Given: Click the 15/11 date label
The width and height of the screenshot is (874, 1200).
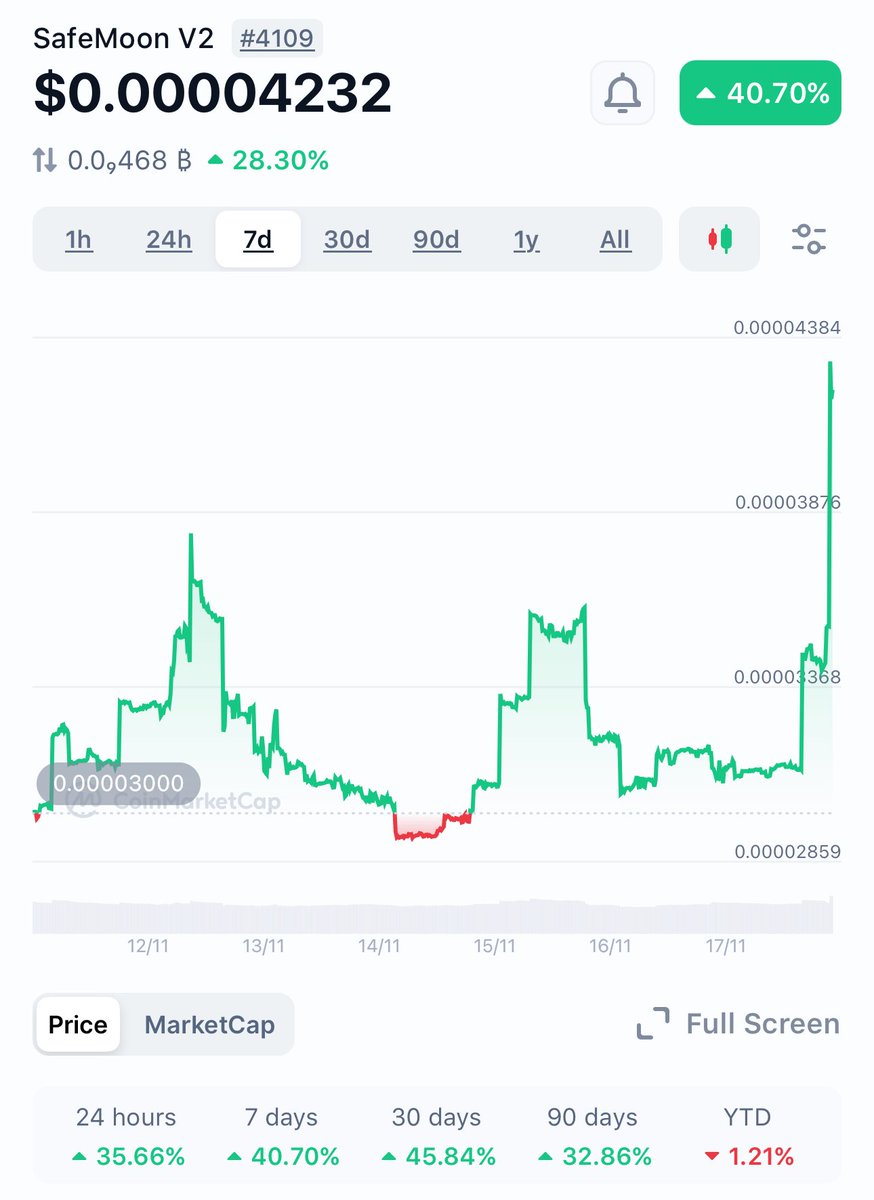Looking at the screenshot, I should pos(494,946).
